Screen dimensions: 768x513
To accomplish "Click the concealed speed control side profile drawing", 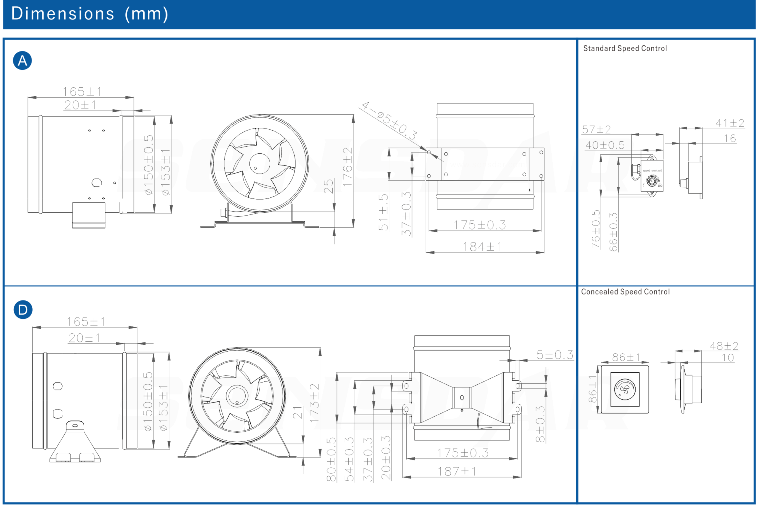I will (x=690, y=388).
